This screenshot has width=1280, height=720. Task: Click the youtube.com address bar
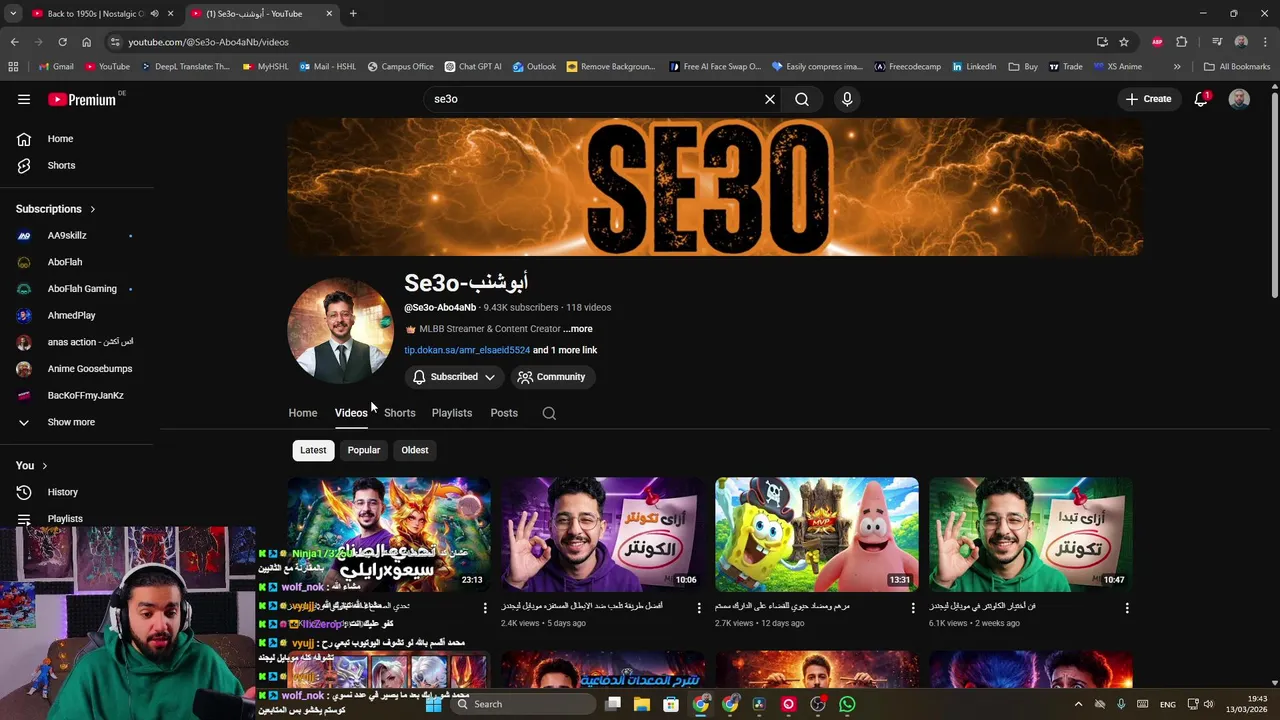pos(600,42)
